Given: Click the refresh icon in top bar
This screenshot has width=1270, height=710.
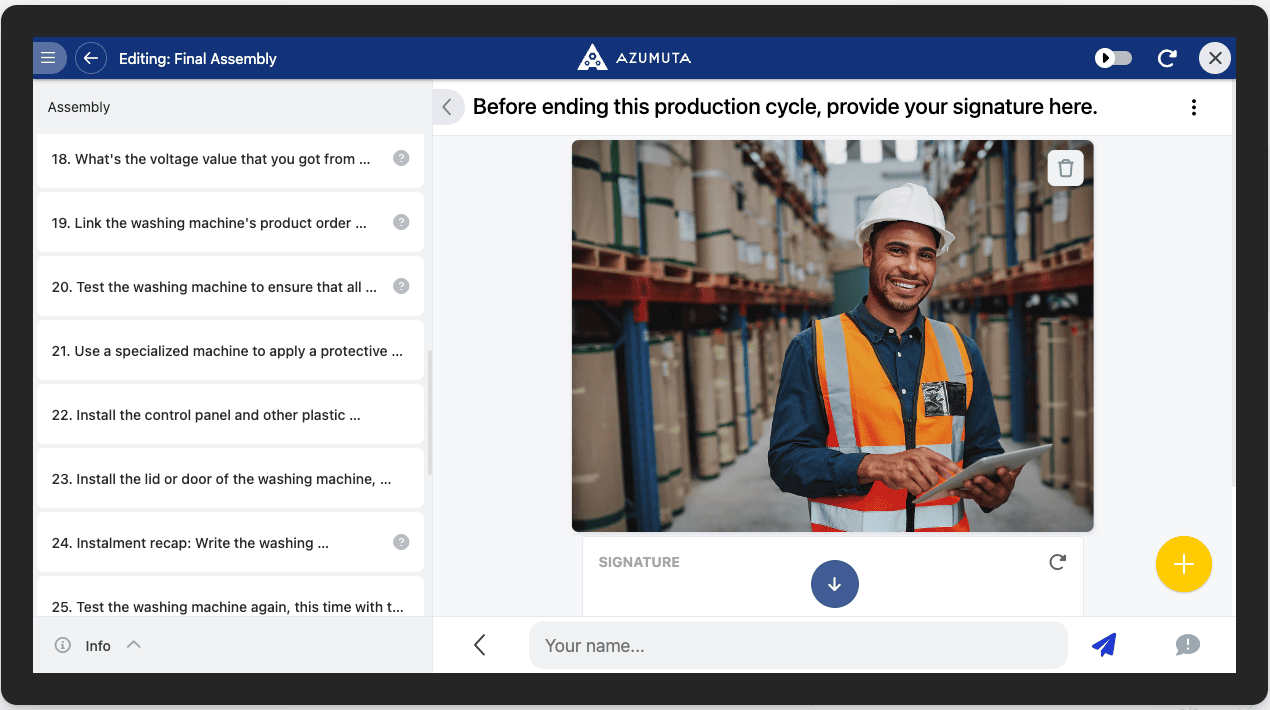Looking at the screenshot, I should coord(1166,58).
